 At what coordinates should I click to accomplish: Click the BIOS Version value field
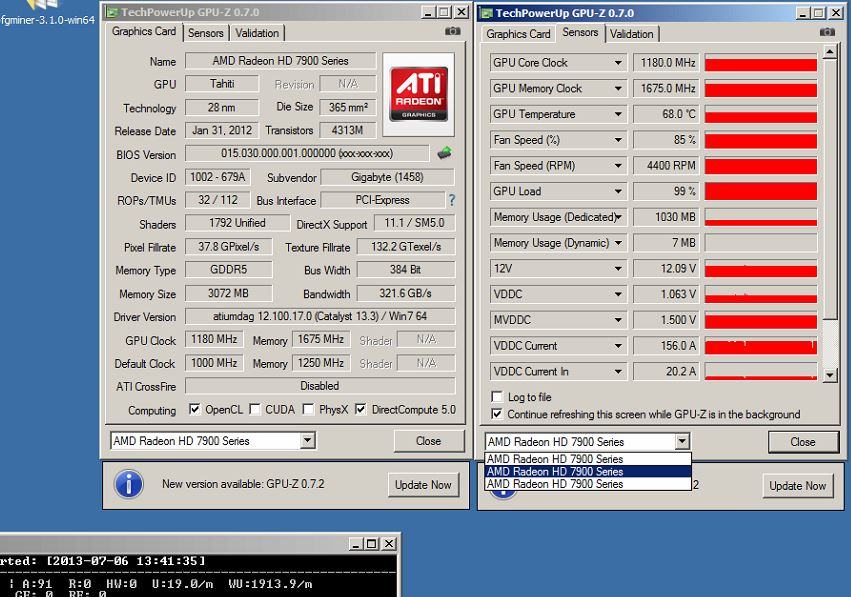tap(307, 154)
